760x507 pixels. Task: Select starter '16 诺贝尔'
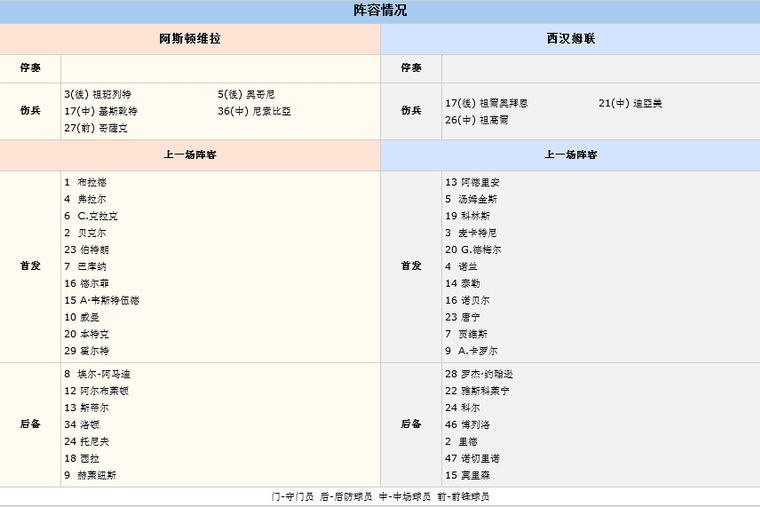pyautogui.click(x=468, y=301)
